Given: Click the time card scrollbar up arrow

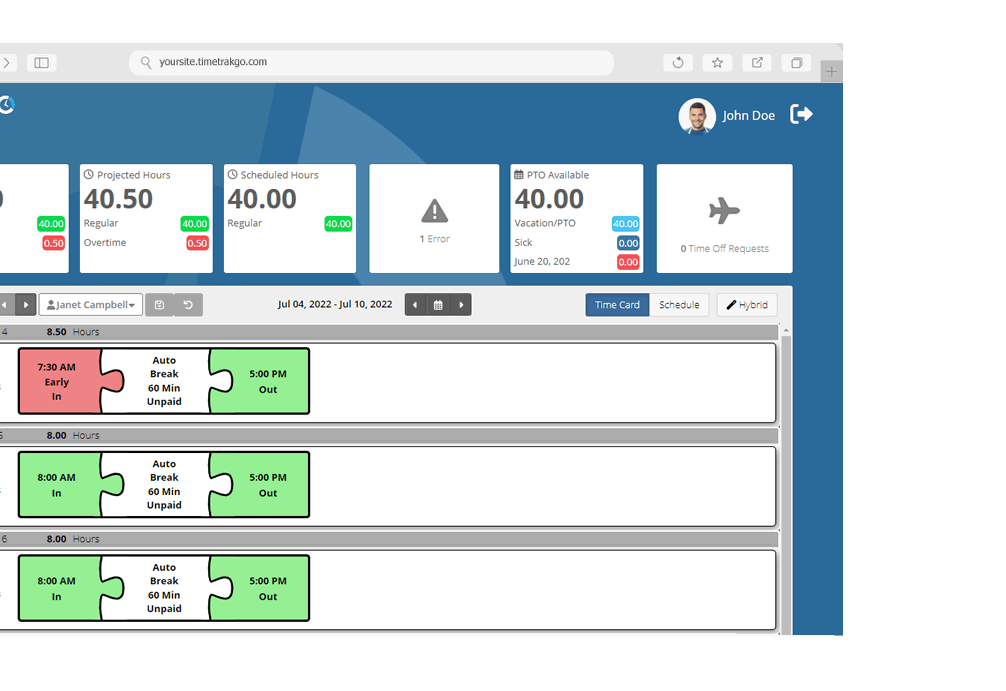Looking at the screenshot, I should pyautogui.click(x=786, y=330).
